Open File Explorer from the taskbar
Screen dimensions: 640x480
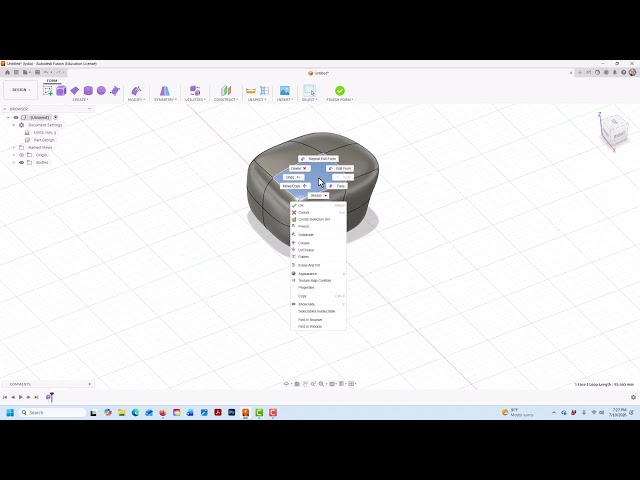(122, 413)
